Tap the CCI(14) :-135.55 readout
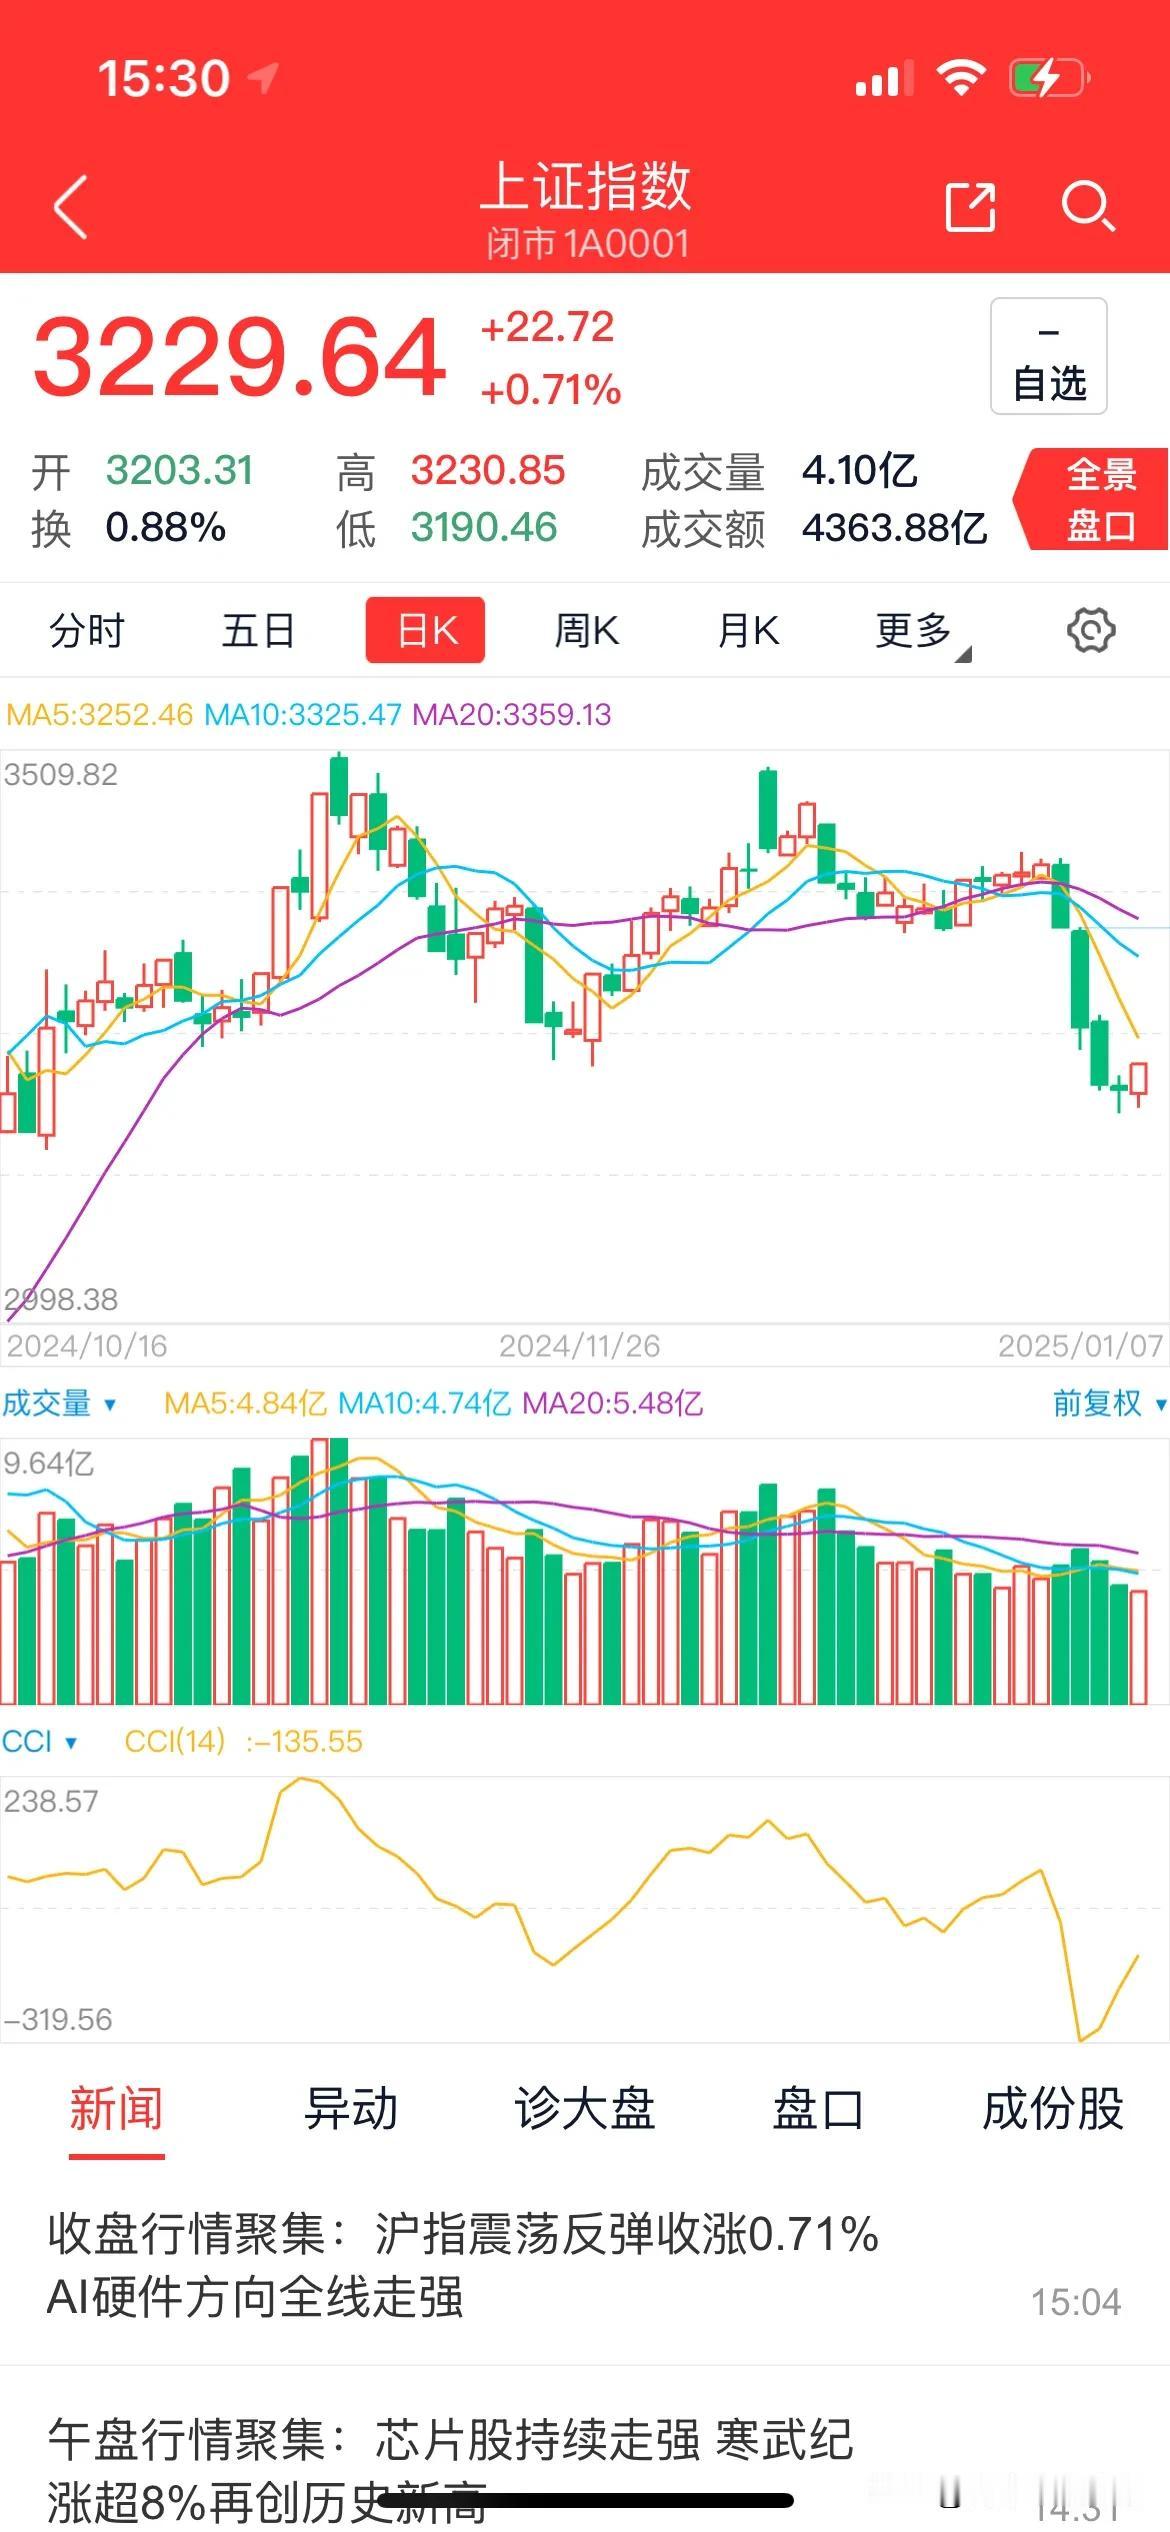This screenshot has width=1170, height=2532. [x=243, y=1741]
